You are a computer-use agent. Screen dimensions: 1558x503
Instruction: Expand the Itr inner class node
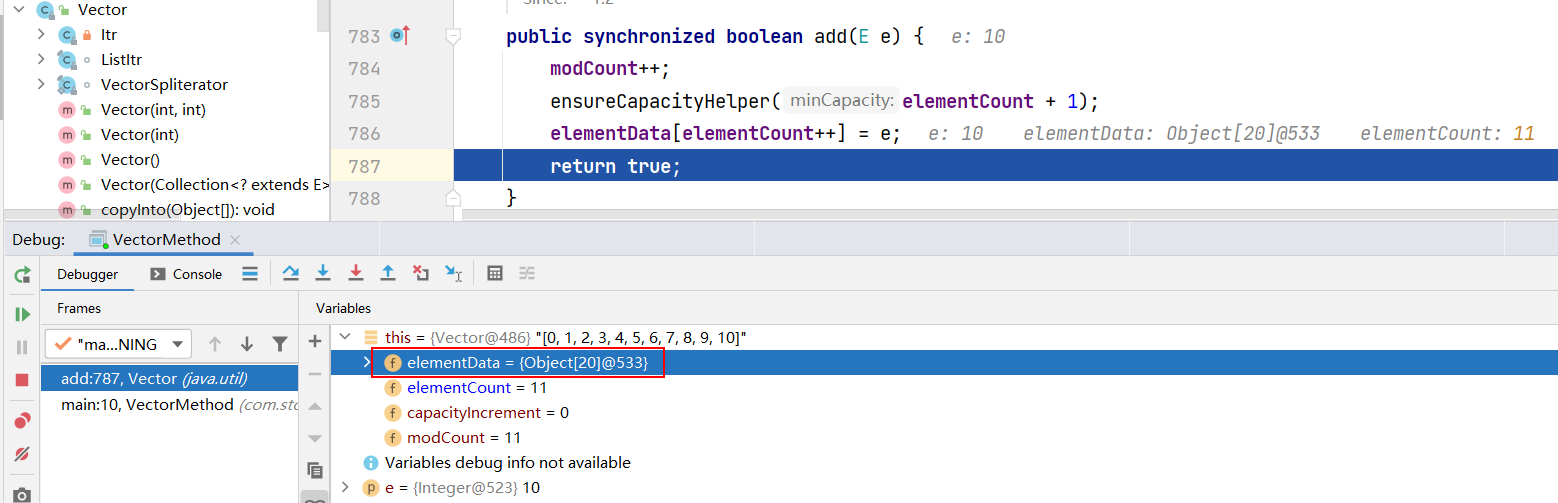pyautogui.click(x=41, y=34)
